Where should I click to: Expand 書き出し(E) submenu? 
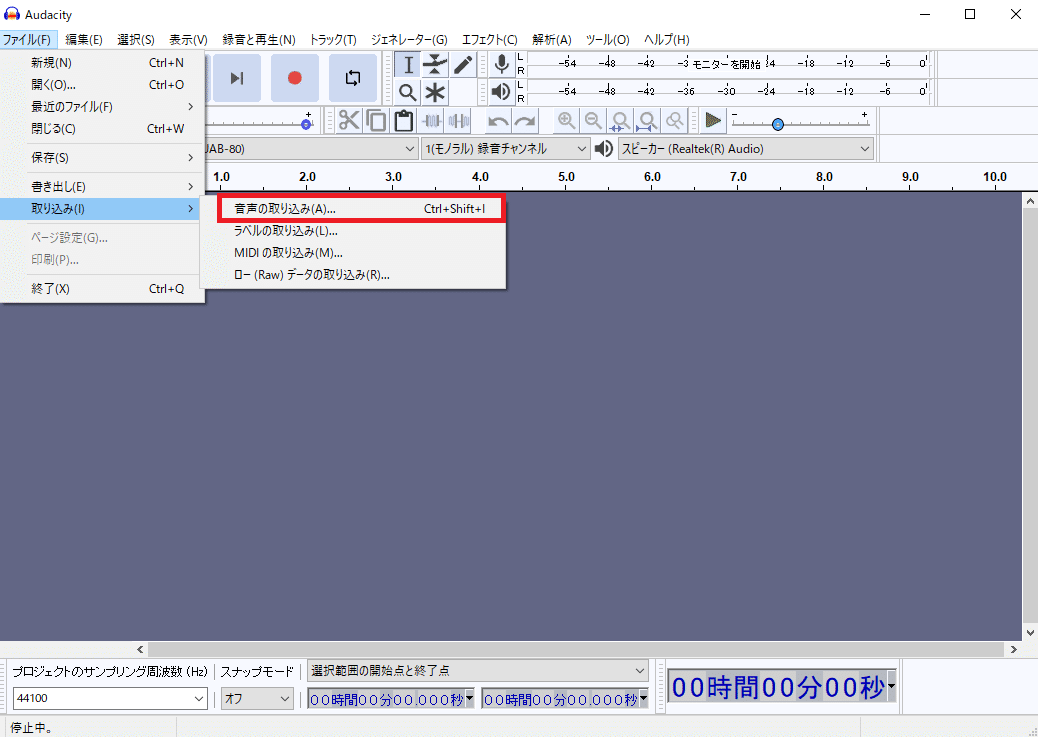pyautogui.click(x=103, y=187)
